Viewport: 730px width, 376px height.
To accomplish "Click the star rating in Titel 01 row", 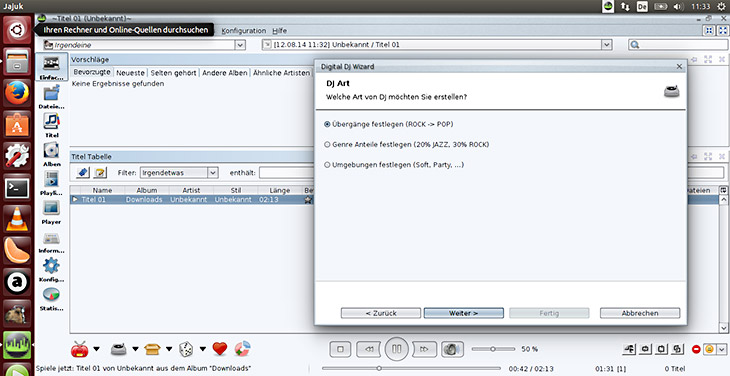I will pyautogui.click(x=308, y=200).
